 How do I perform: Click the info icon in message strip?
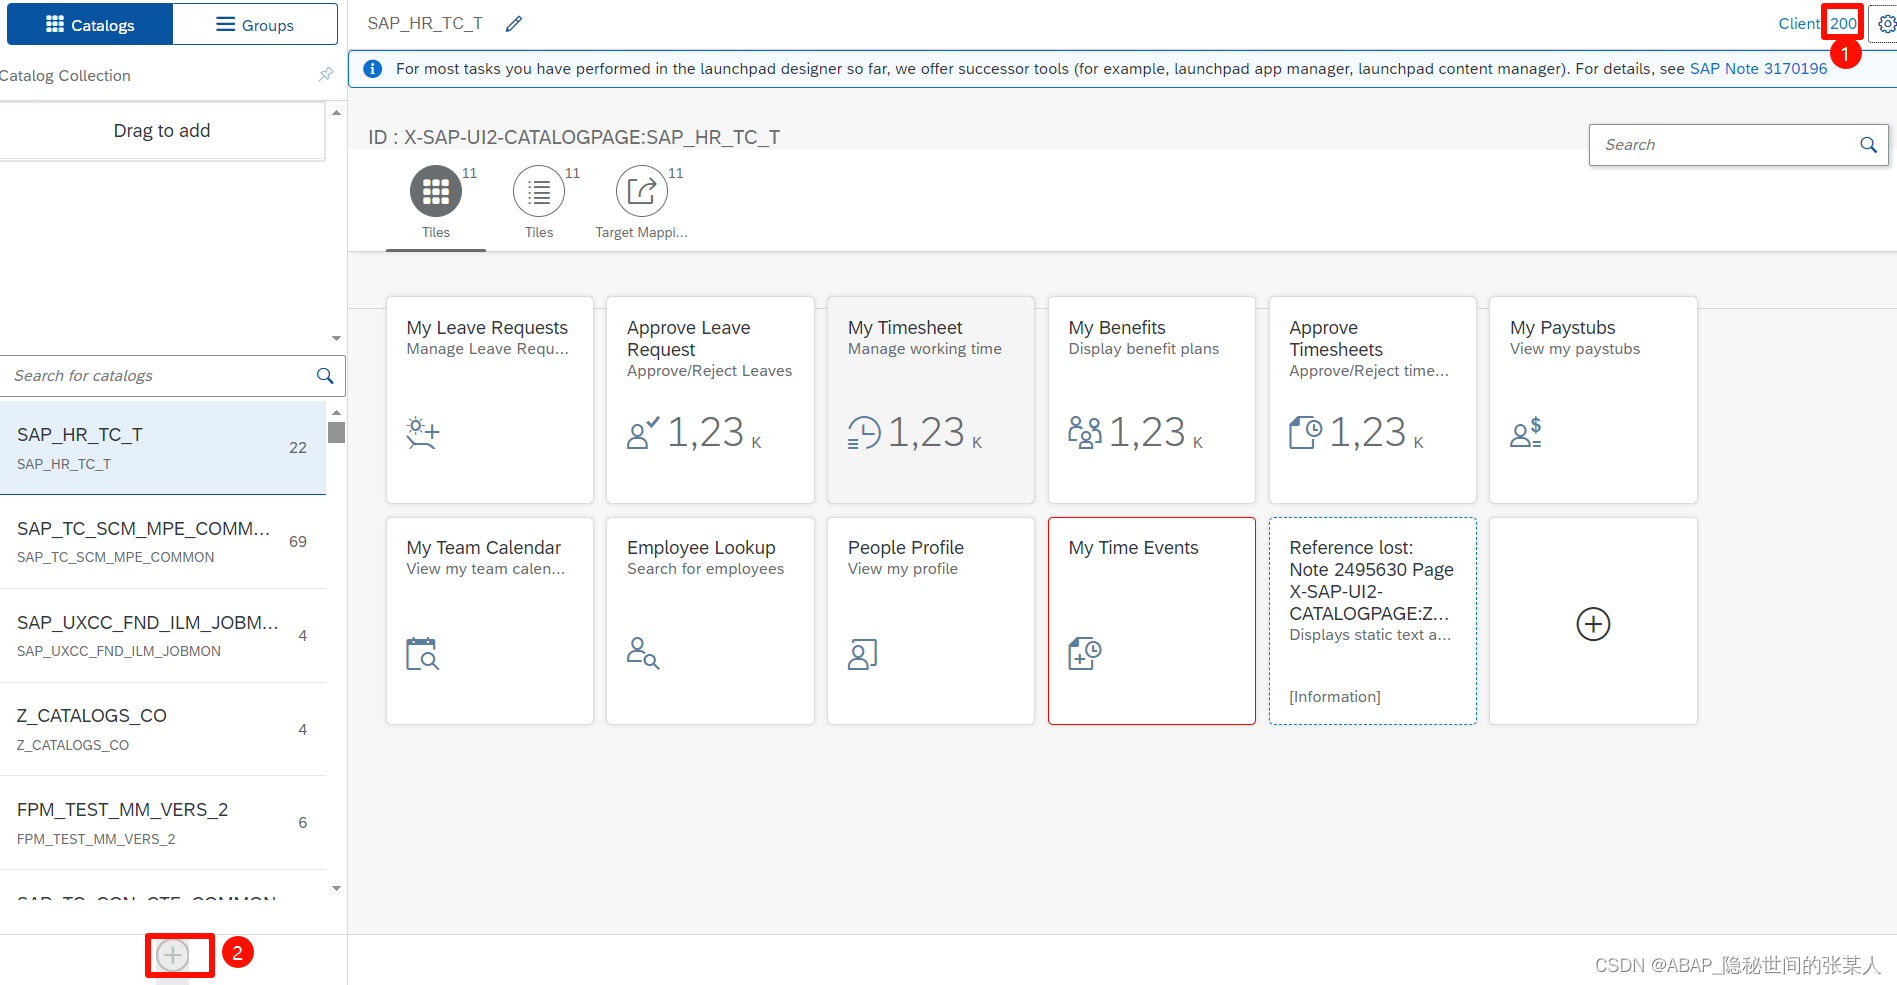pyautogui.click(x=372, y=69)
